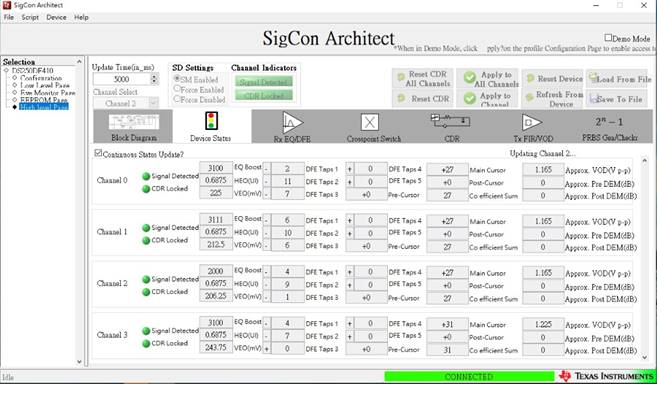Open the Script menu
The width and height of the screenshot is (668, 394).
(30, 17)
